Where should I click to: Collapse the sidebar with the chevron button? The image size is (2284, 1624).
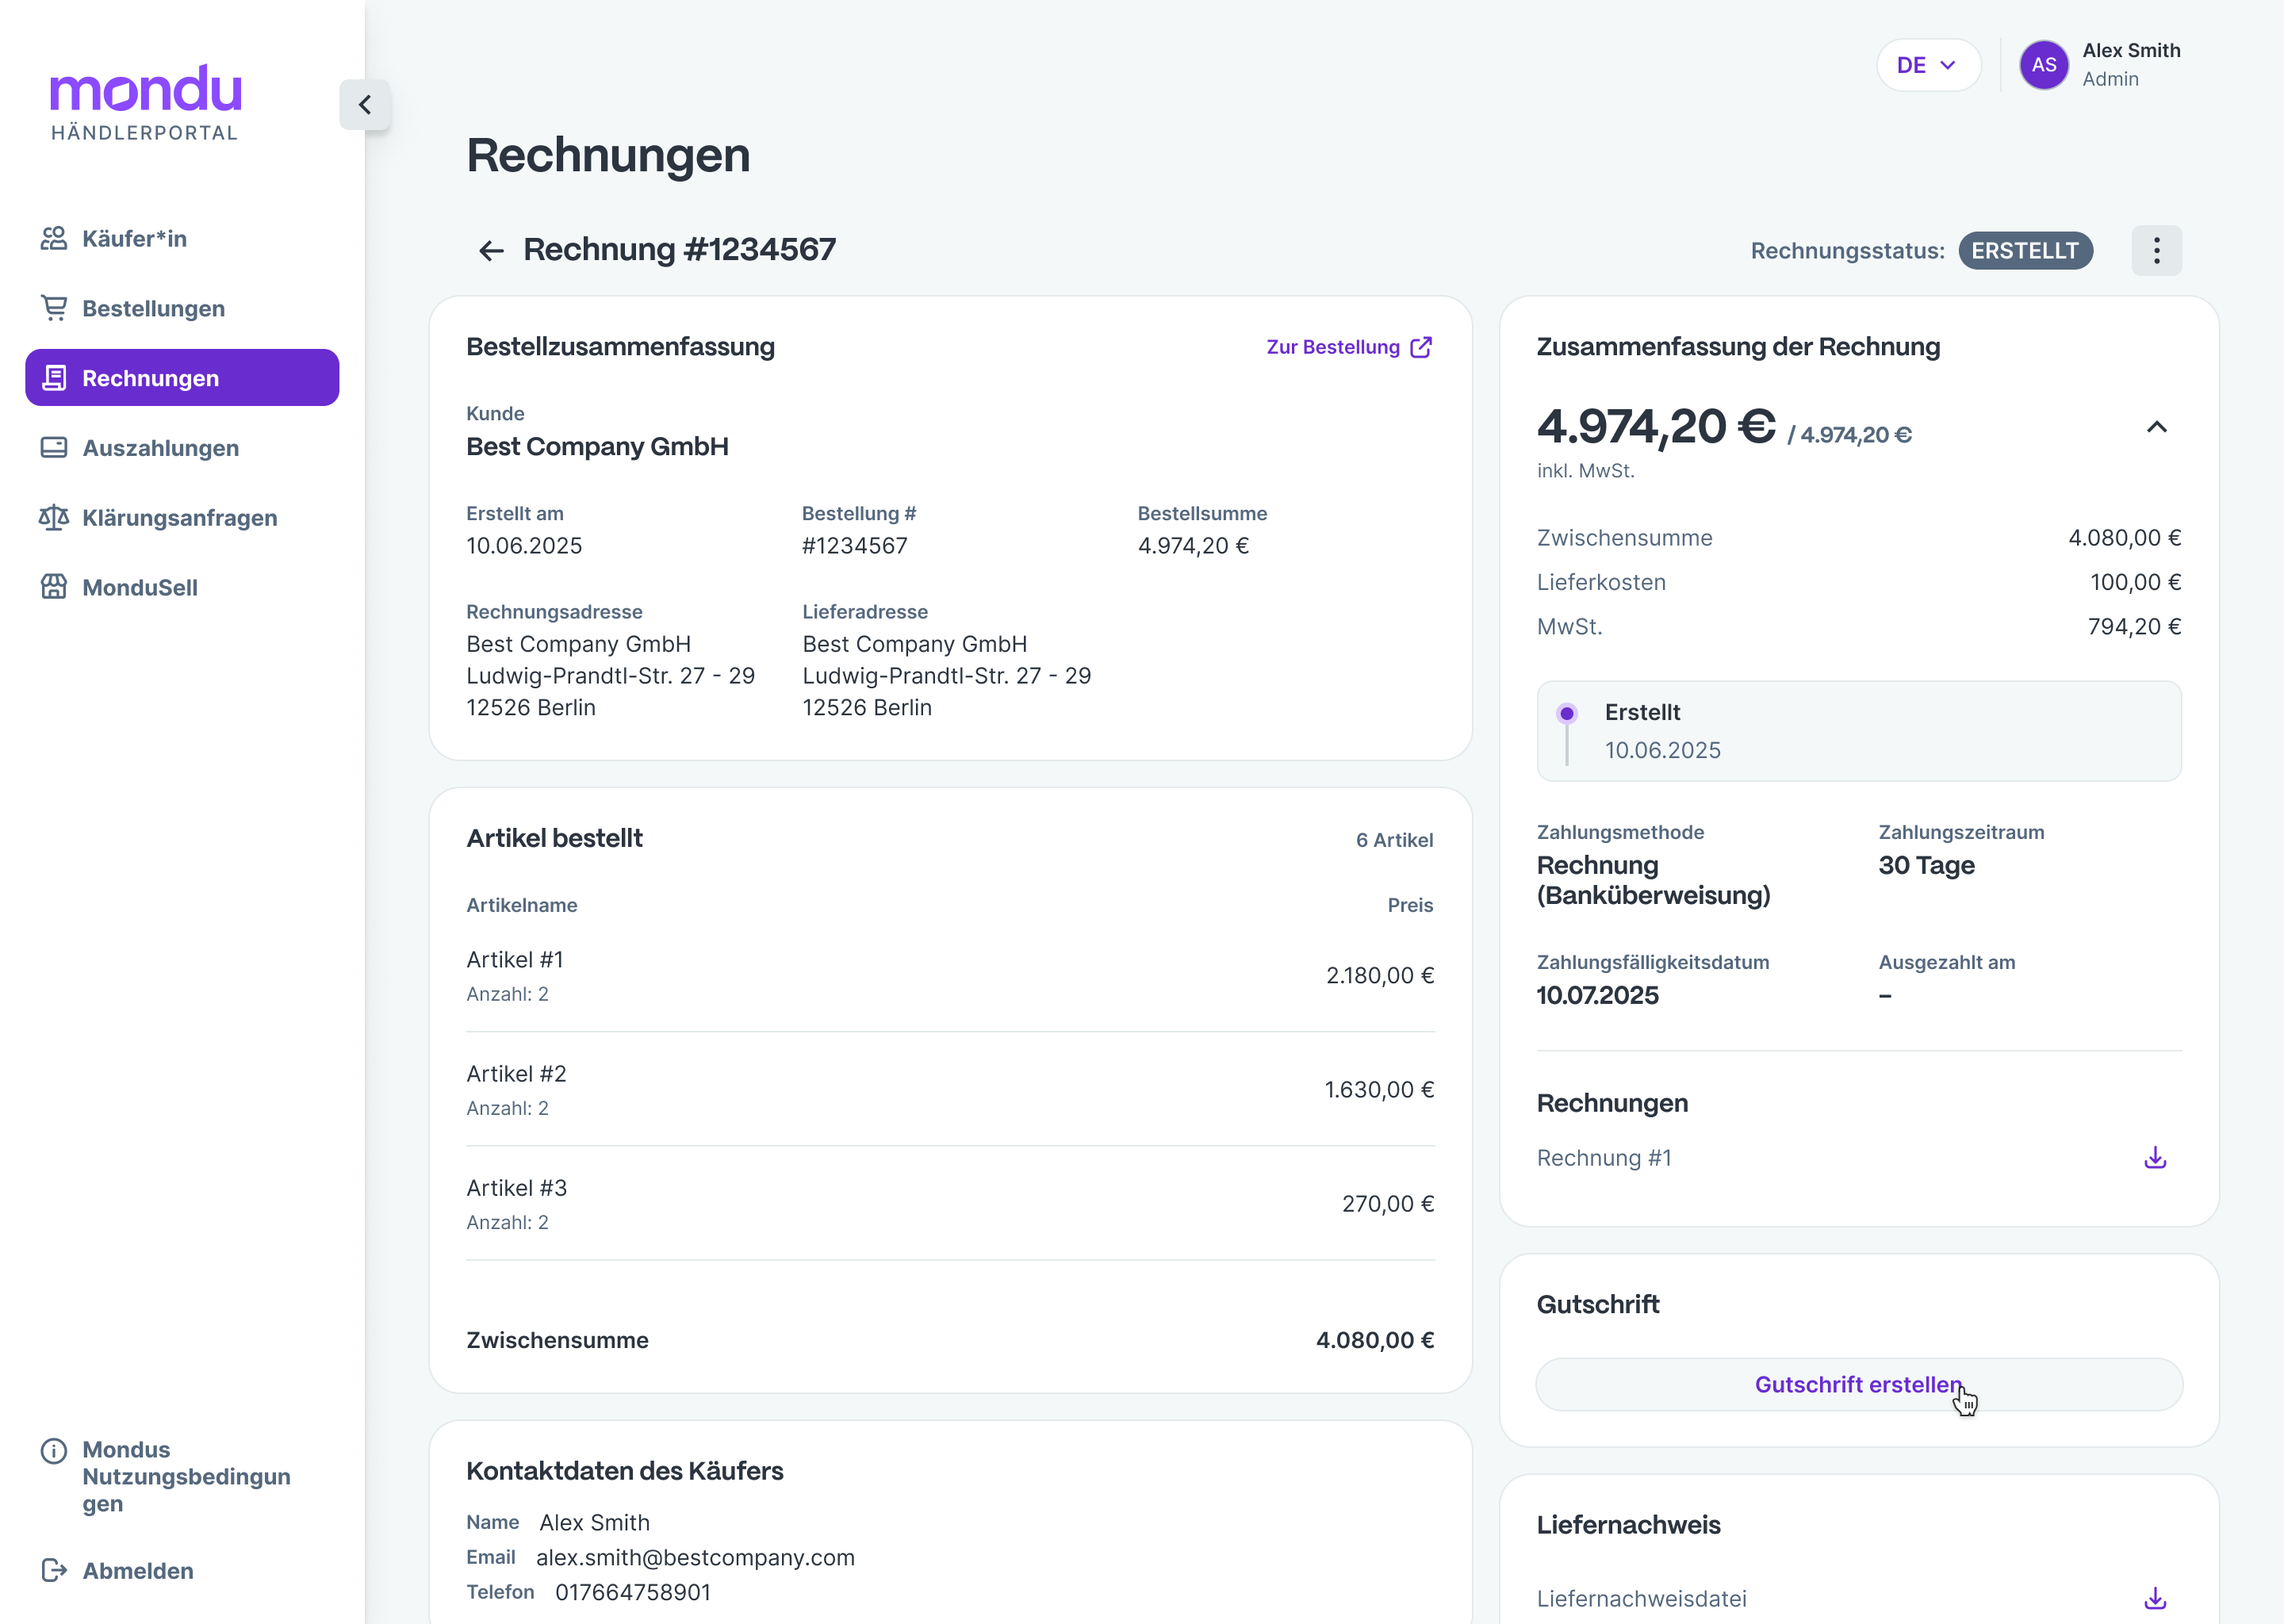coord(365,105)
